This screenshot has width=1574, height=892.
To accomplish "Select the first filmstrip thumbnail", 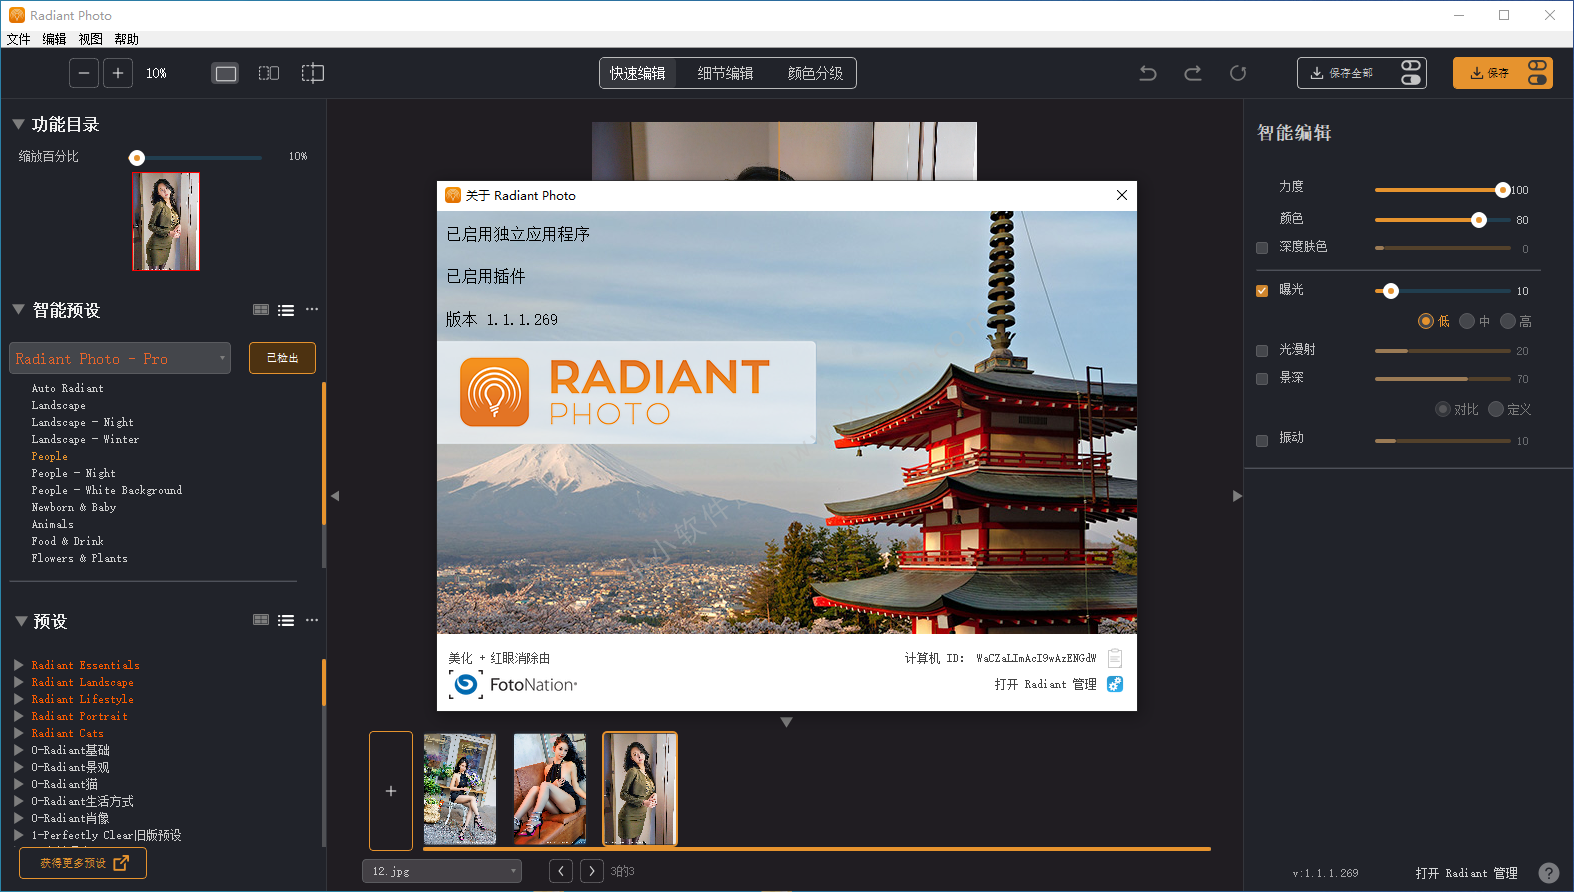I will [460, 789].
